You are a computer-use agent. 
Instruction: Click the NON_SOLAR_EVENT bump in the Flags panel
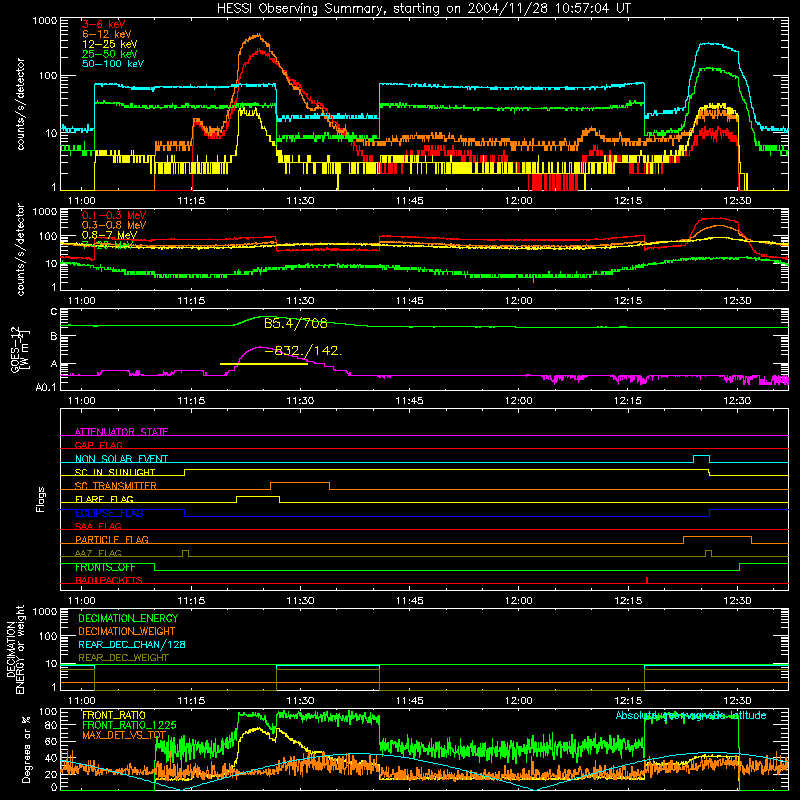(x=702, y=456)
